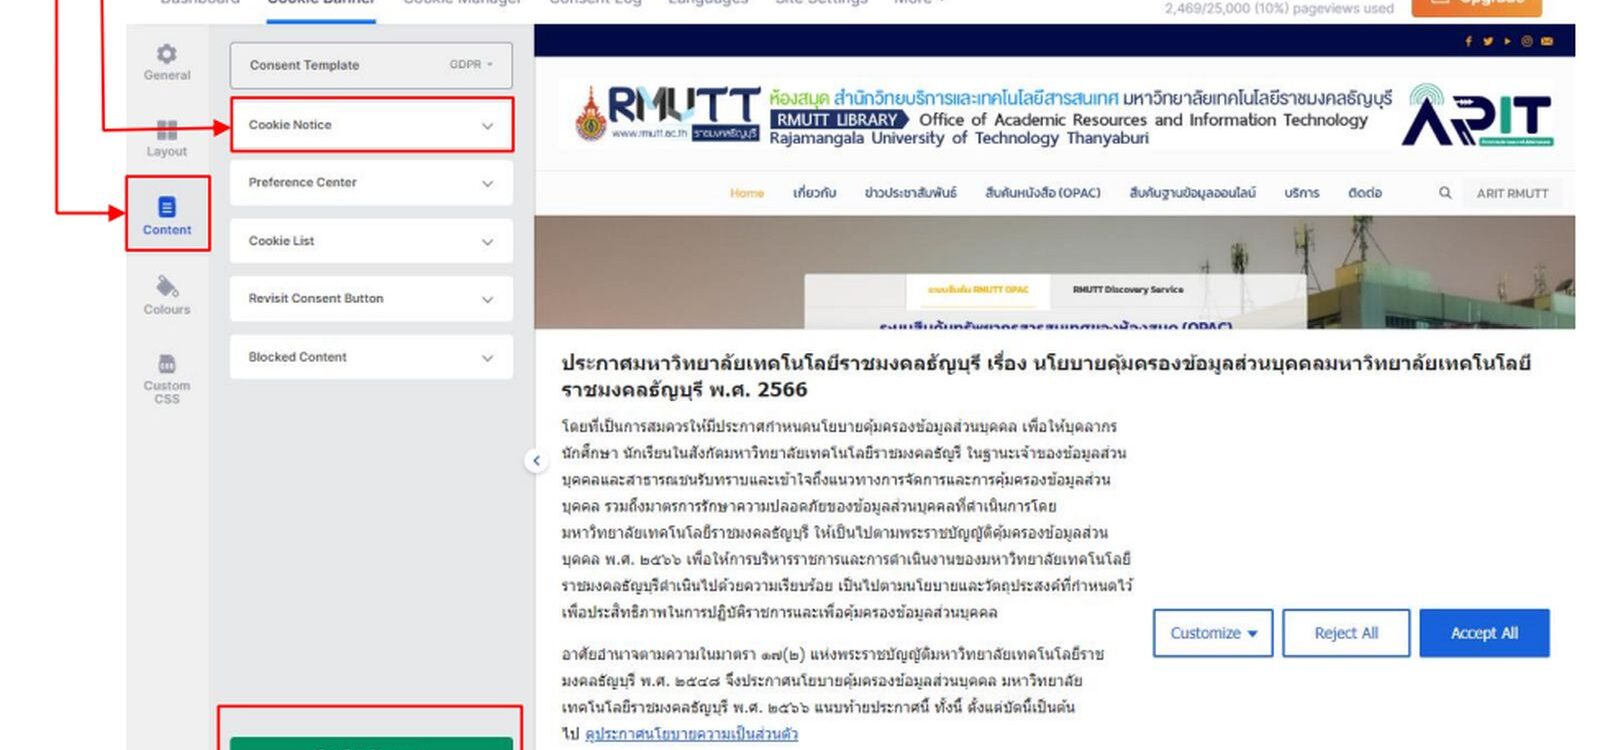The width and height of the screenshot is (1600, 750).
Task: Open the Consent Template GDPR dropdown
Action: (371, 65)
